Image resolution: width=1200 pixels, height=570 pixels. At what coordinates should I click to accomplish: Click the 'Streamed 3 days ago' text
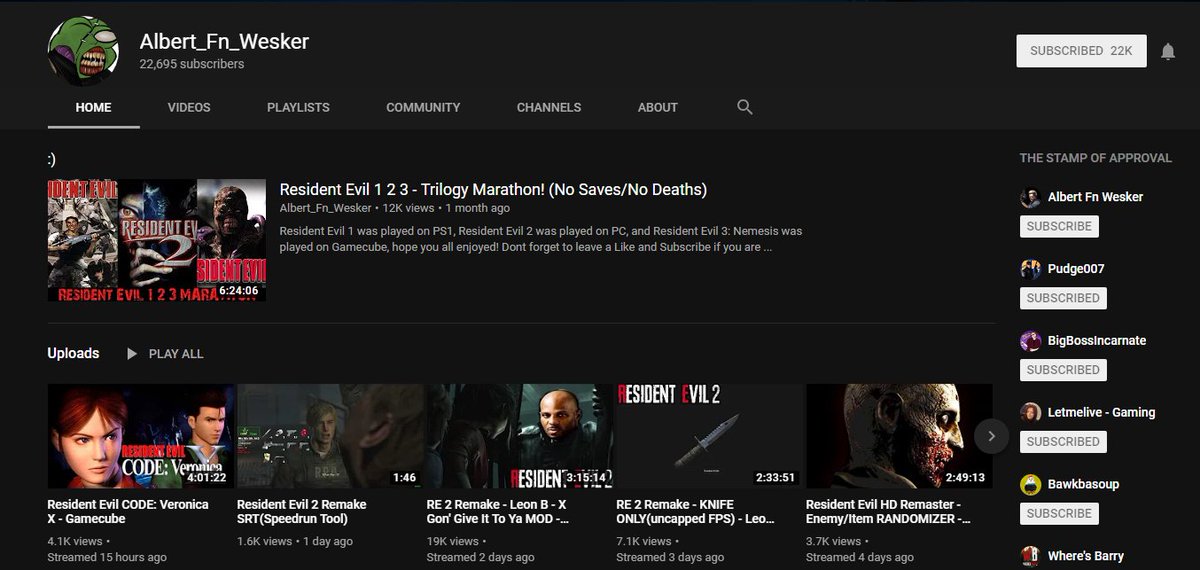click(671, 557)
